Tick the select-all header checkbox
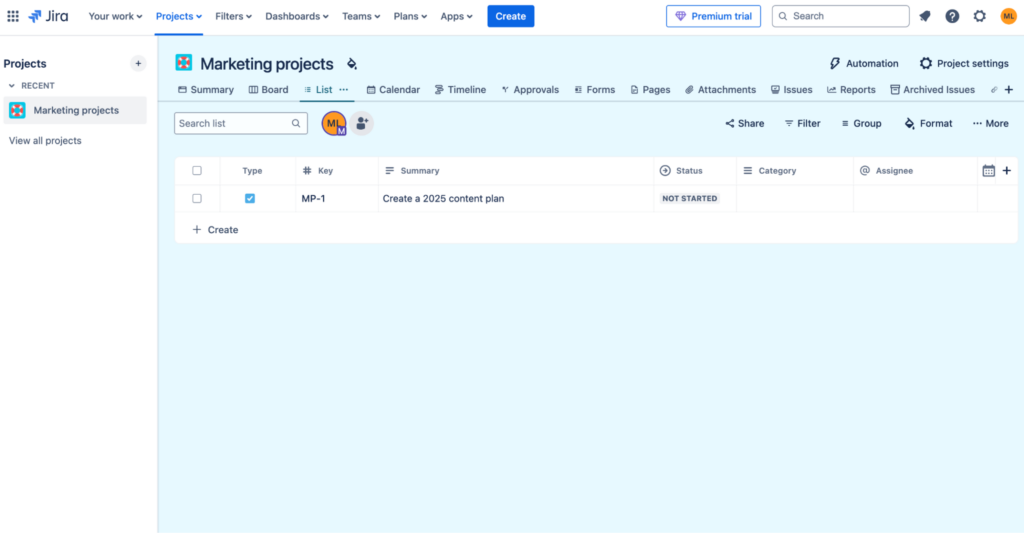The width and height of the screenshot is (1024, 533). (x=197, y=170)
